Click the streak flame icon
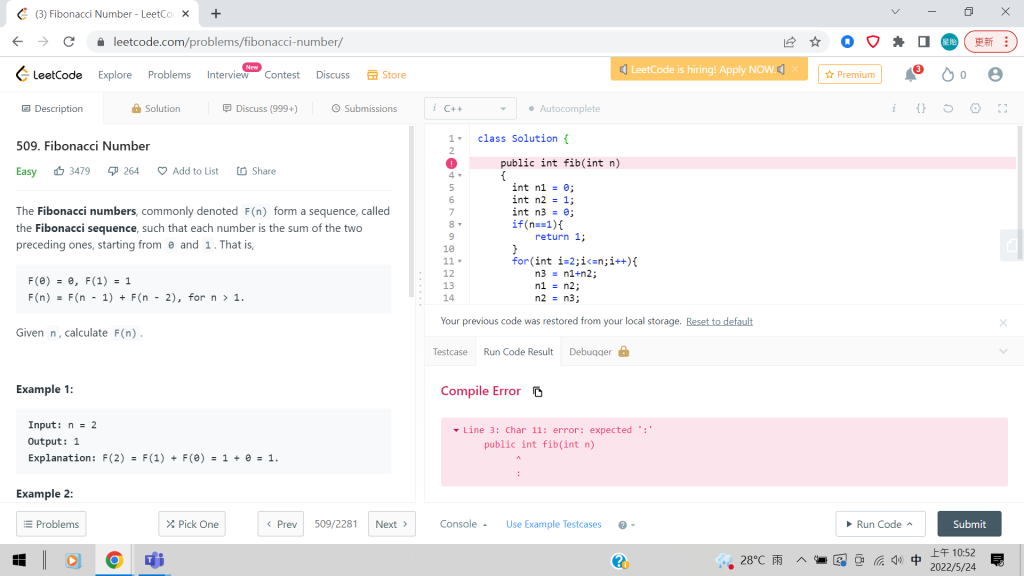1024x576 pixels. 948,74
